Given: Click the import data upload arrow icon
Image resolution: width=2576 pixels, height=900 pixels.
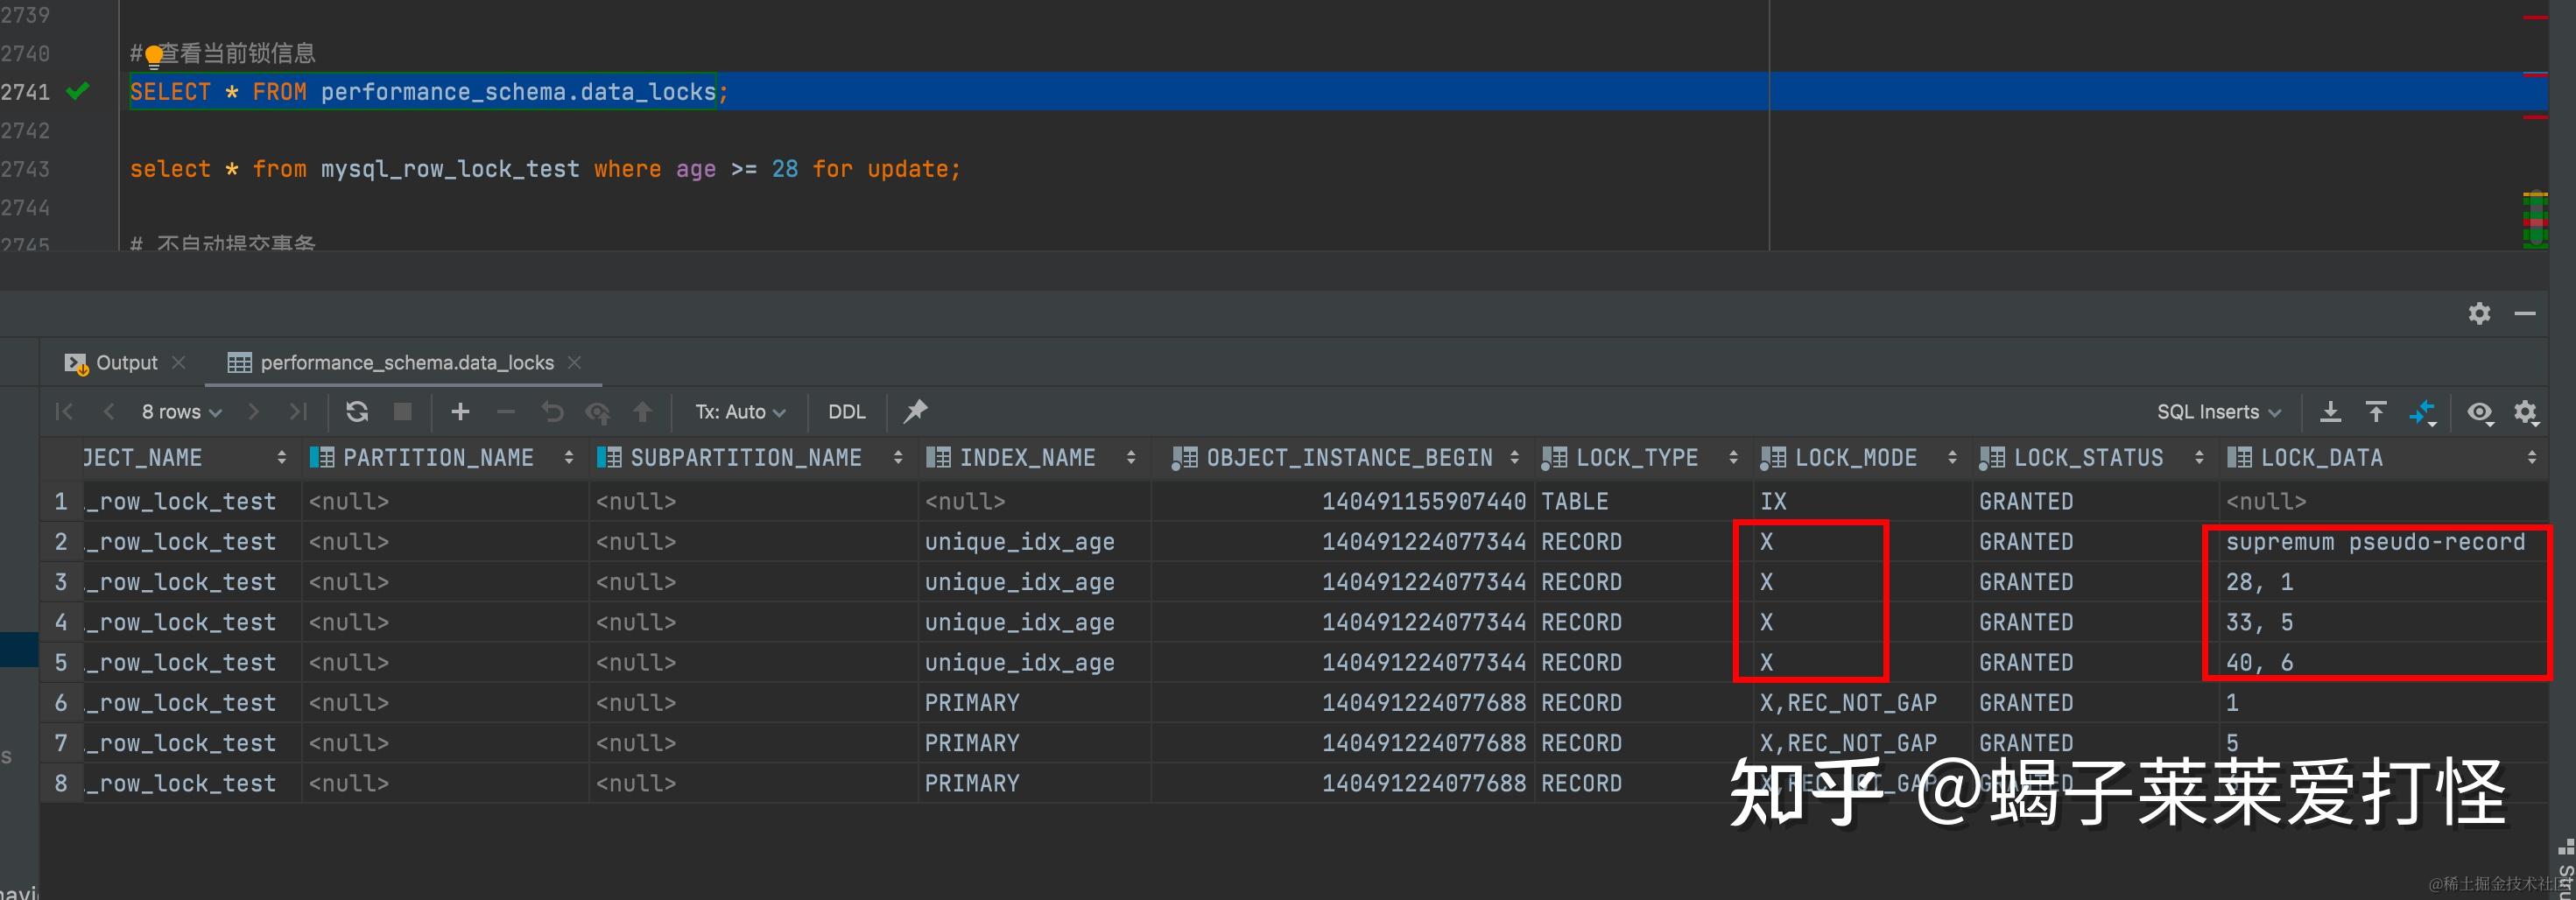Looking at the screenshot, I should [2376, 412].
